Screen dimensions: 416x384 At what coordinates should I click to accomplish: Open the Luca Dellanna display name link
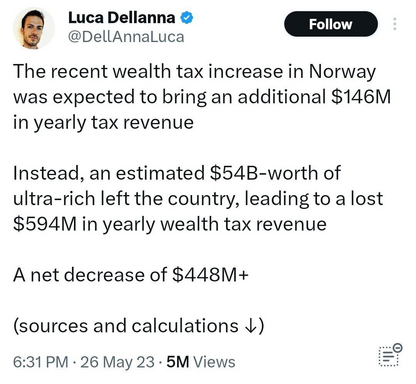[122, 18]
